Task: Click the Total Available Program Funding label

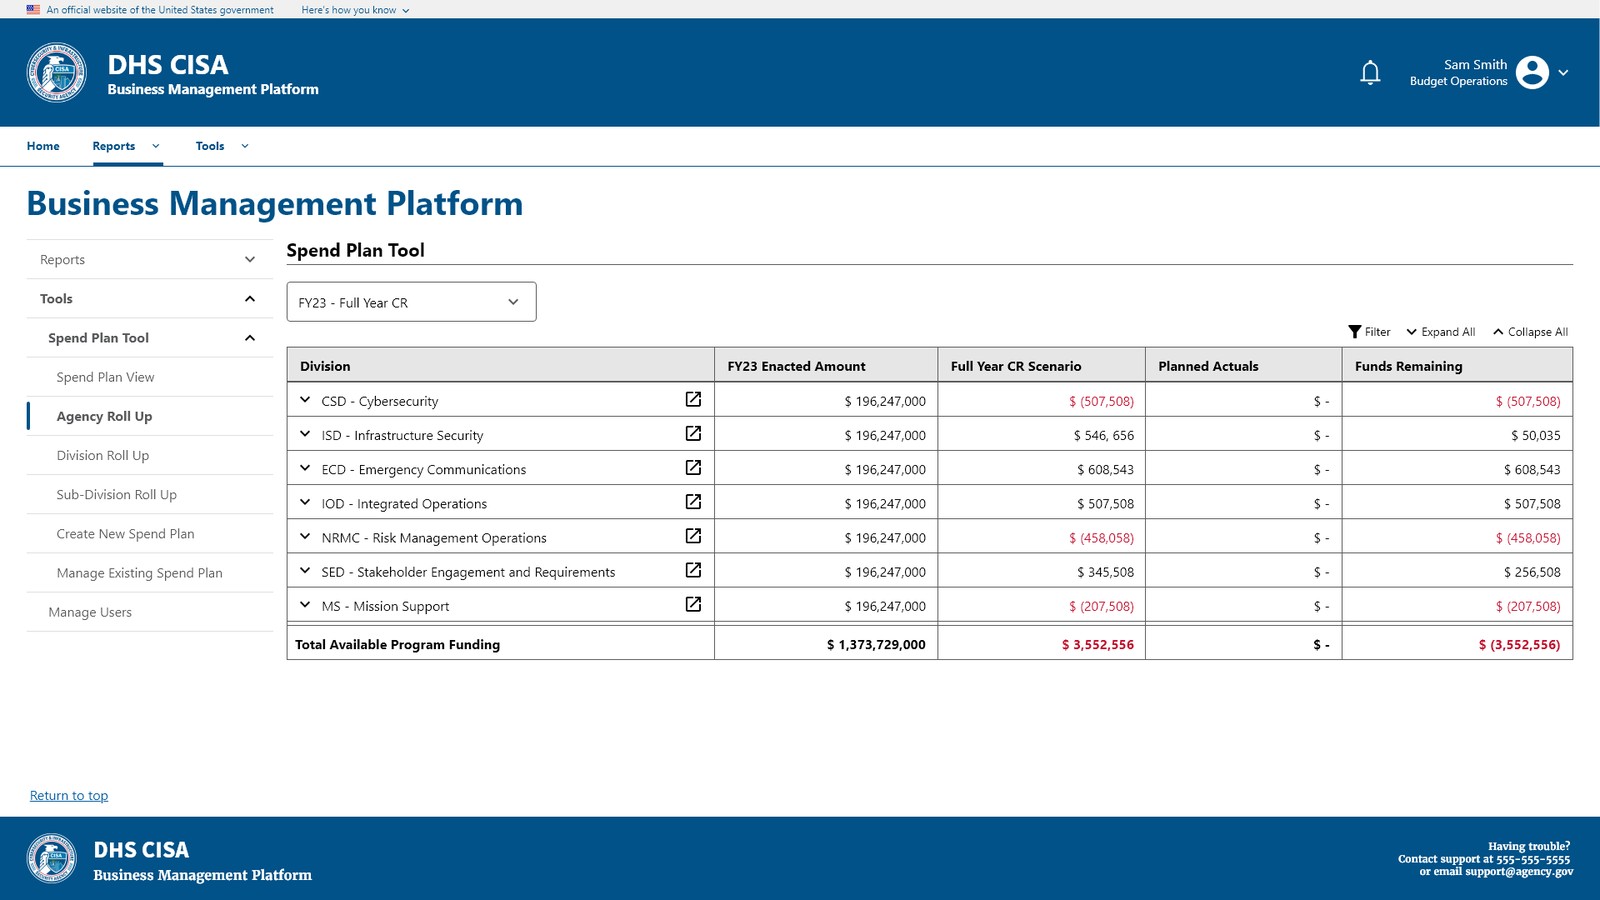Action: pos(397,645)
